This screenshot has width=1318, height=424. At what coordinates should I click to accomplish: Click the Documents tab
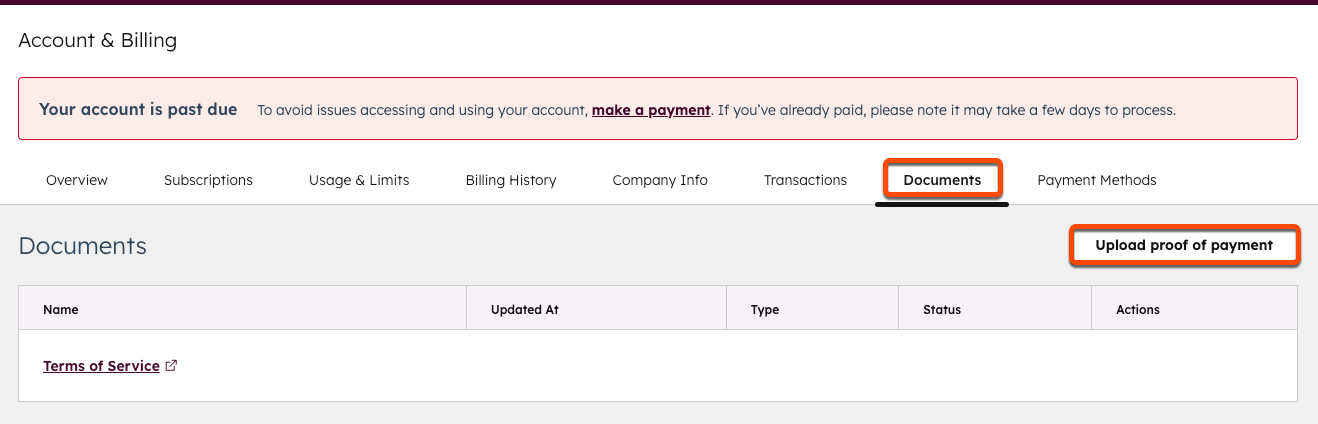942,180
